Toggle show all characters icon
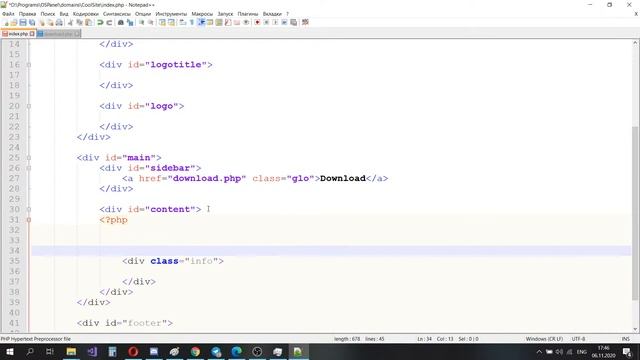Screen dimensions: 640x360 click(191, 22)
